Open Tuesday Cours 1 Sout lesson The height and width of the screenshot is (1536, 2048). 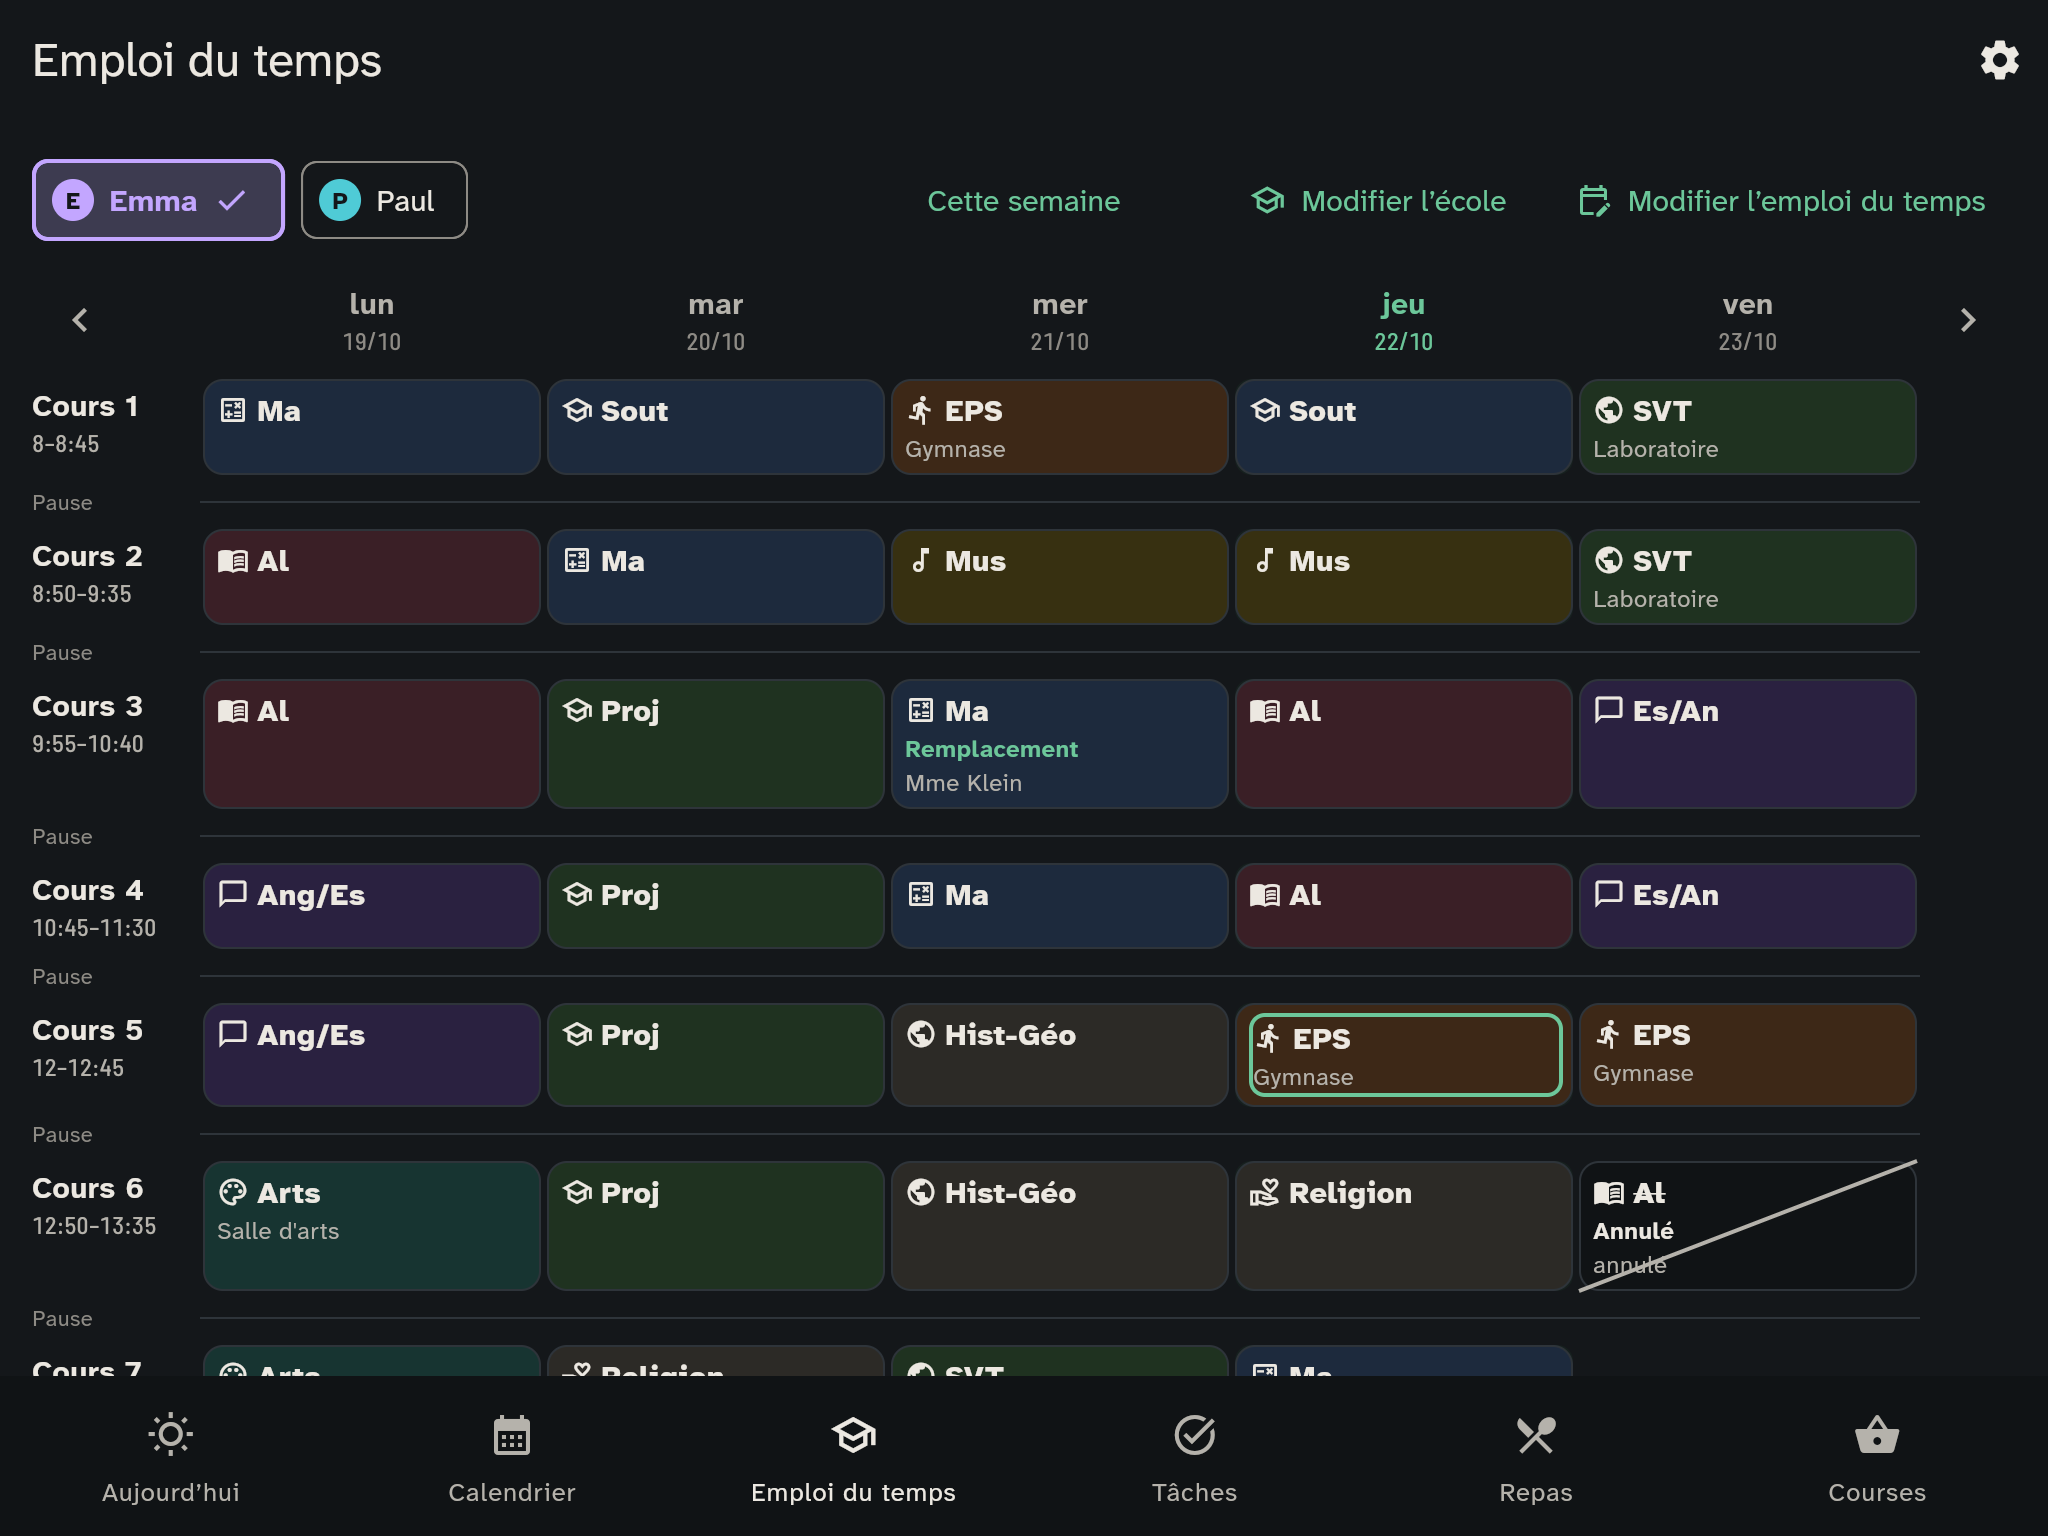pos(716,427)
